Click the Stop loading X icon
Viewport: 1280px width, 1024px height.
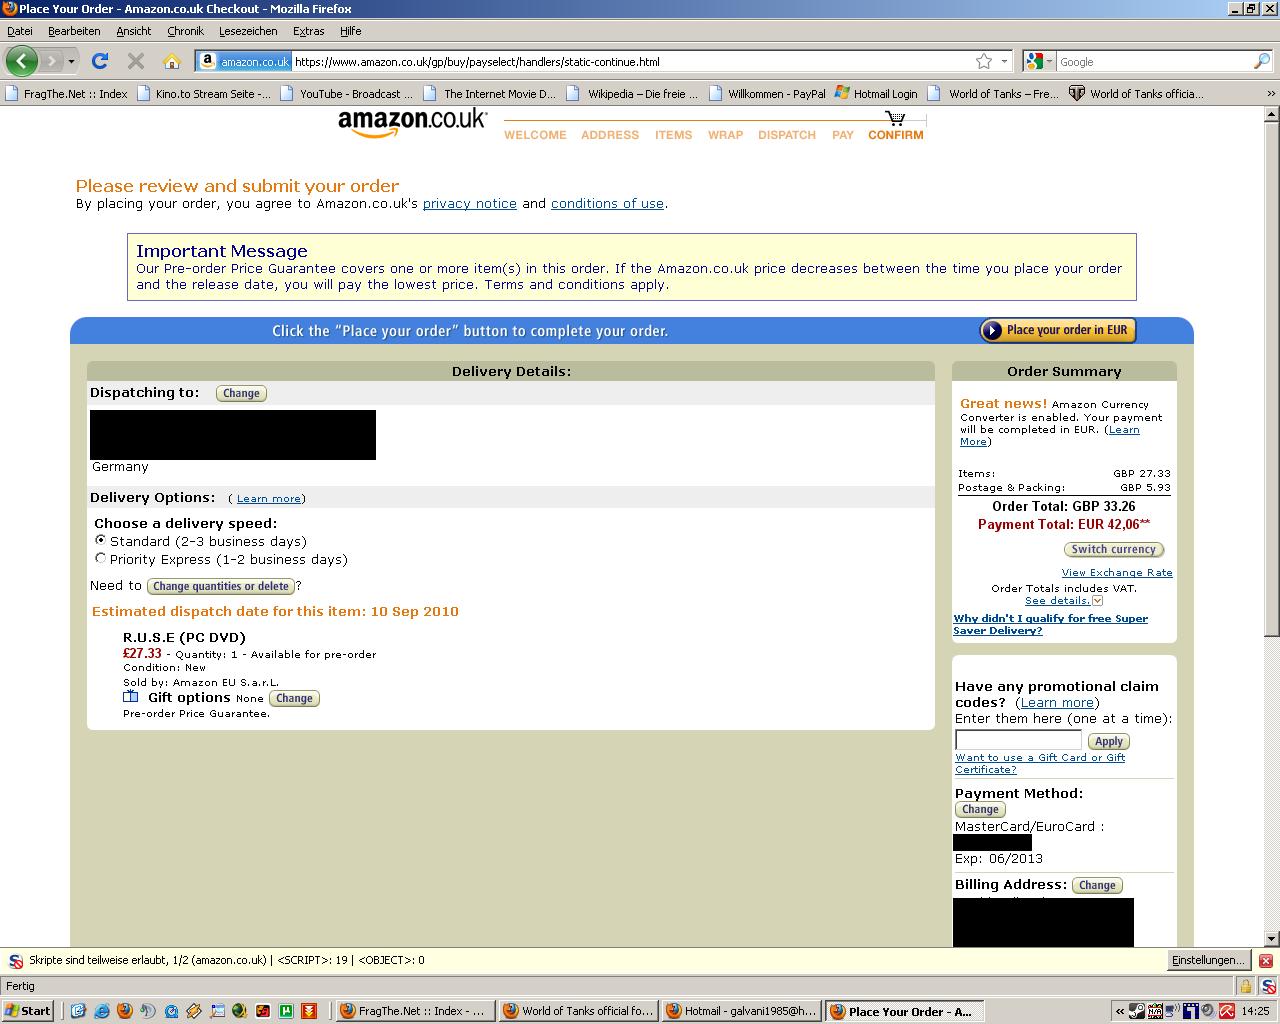tap(136, 61)
